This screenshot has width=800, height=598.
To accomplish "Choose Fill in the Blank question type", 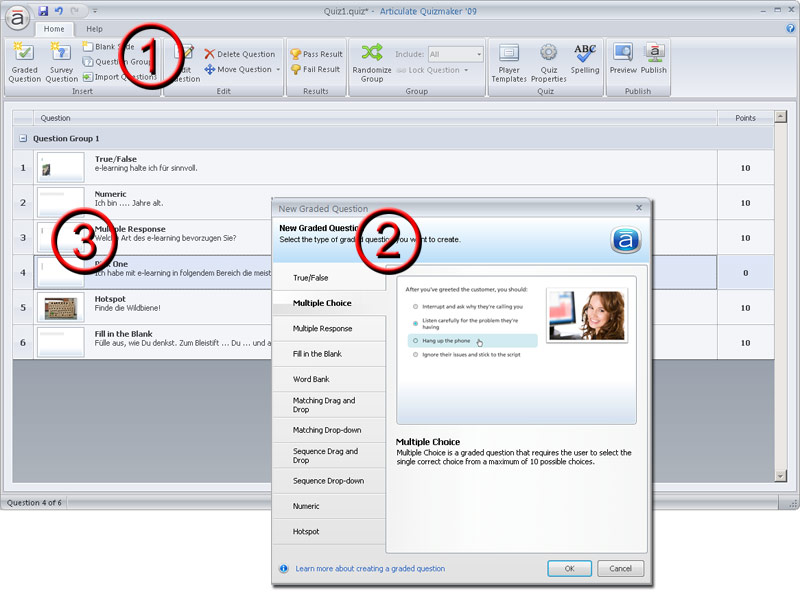I will pyautogui.click(x=317, y=354).
